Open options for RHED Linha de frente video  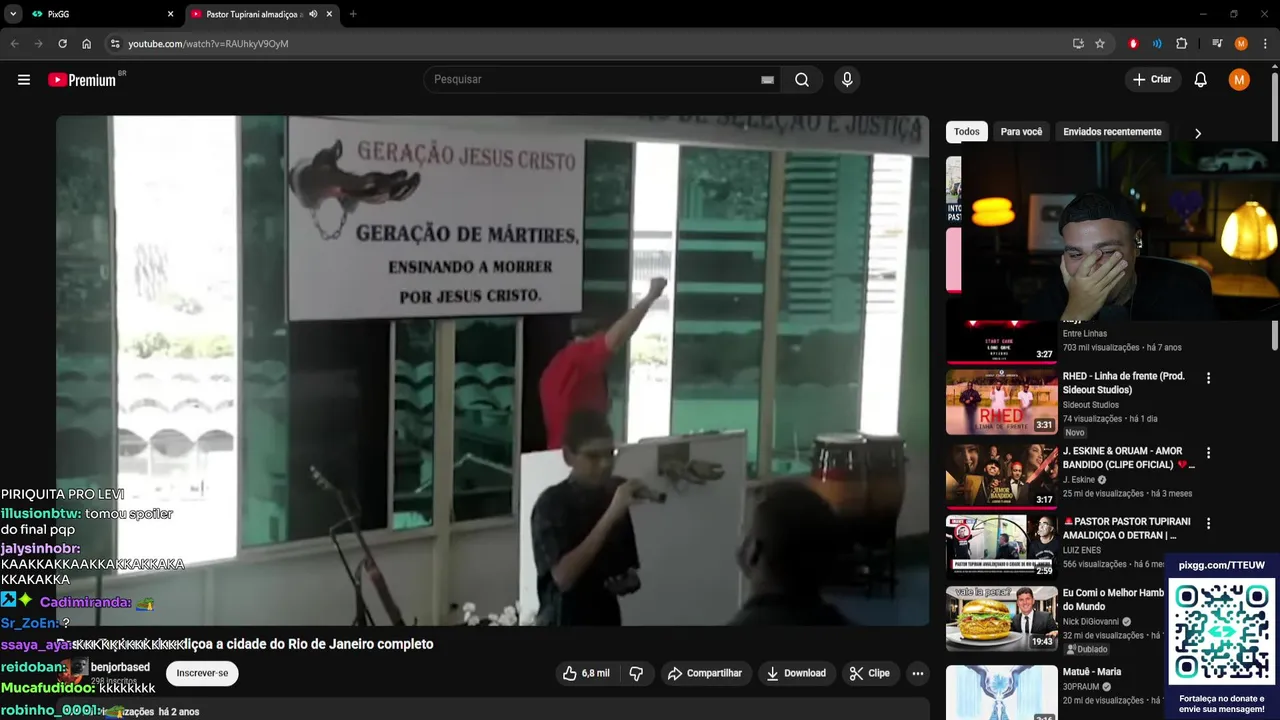click(1208, 378)
